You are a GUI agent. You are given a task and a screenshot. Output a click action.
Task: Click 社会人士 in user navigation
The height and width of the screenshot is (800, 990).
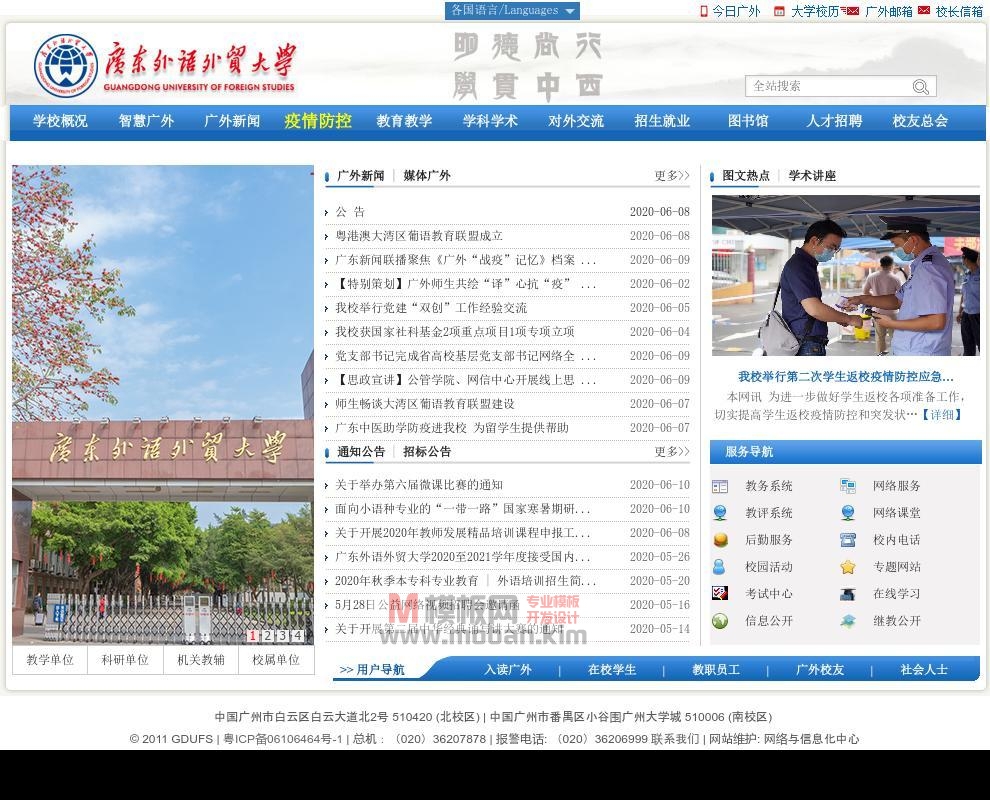pyautogui.click(x=924, y=669)
